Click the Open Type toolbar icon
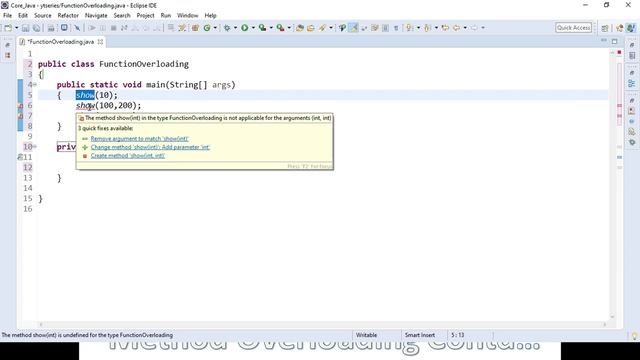 300,28
